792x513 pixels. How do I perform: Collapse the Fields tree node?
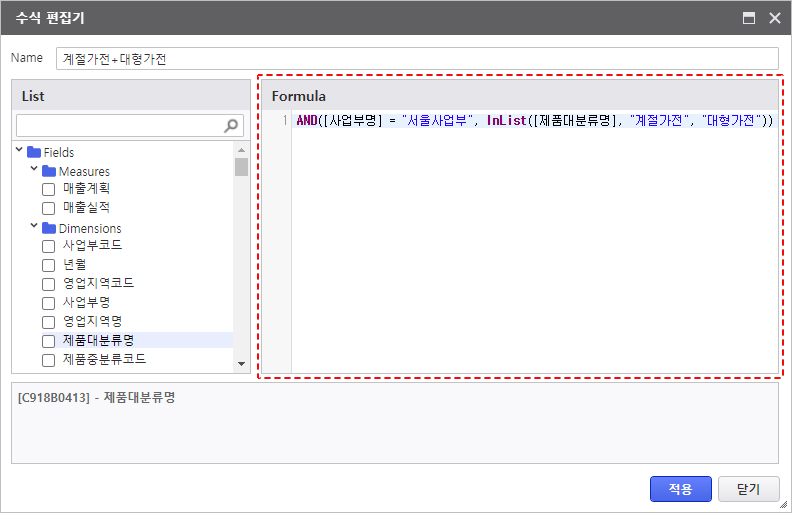(x=20, y=151)
